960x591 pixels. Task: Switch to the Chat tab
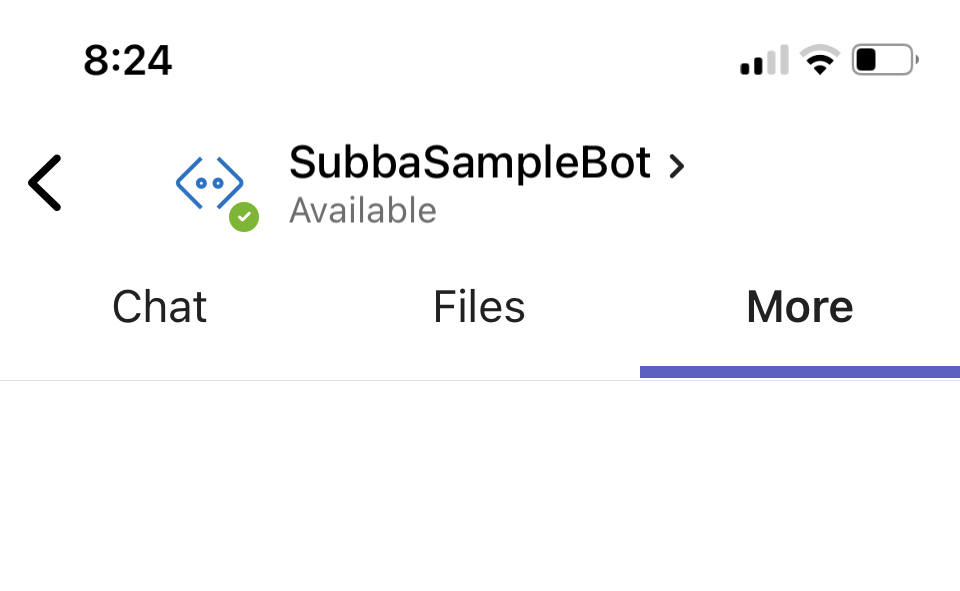click(x=159, y=307)
